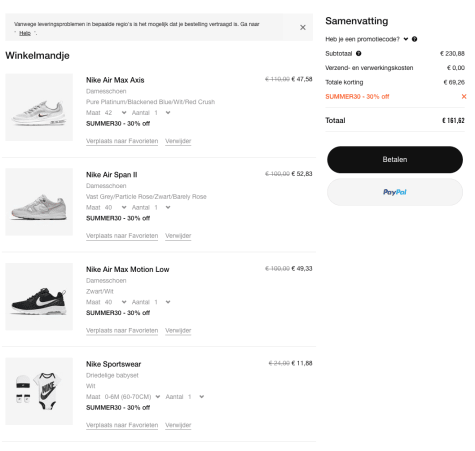Open Nike Sportswear babyset product image
475x451 pixels.
39,391
